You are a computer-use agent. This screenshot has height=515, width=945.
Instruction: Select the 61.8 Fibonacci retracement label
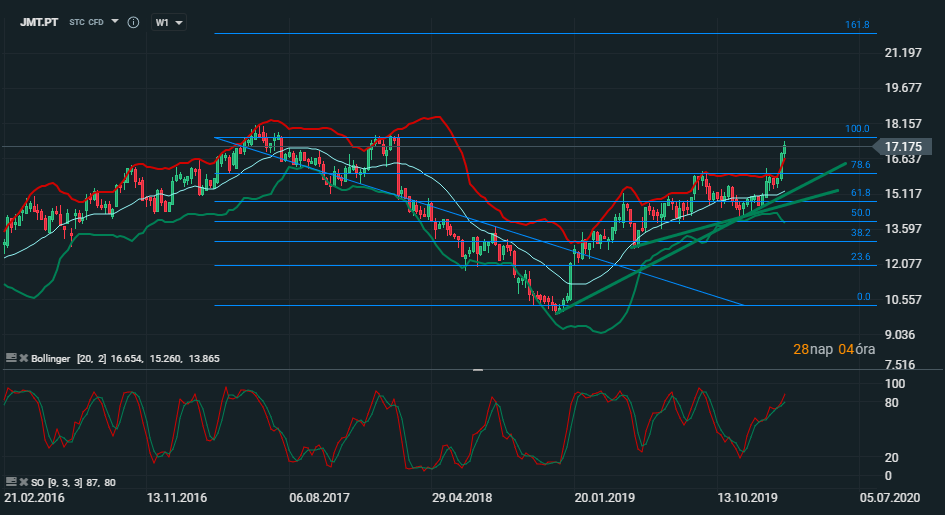pos(861,193)
